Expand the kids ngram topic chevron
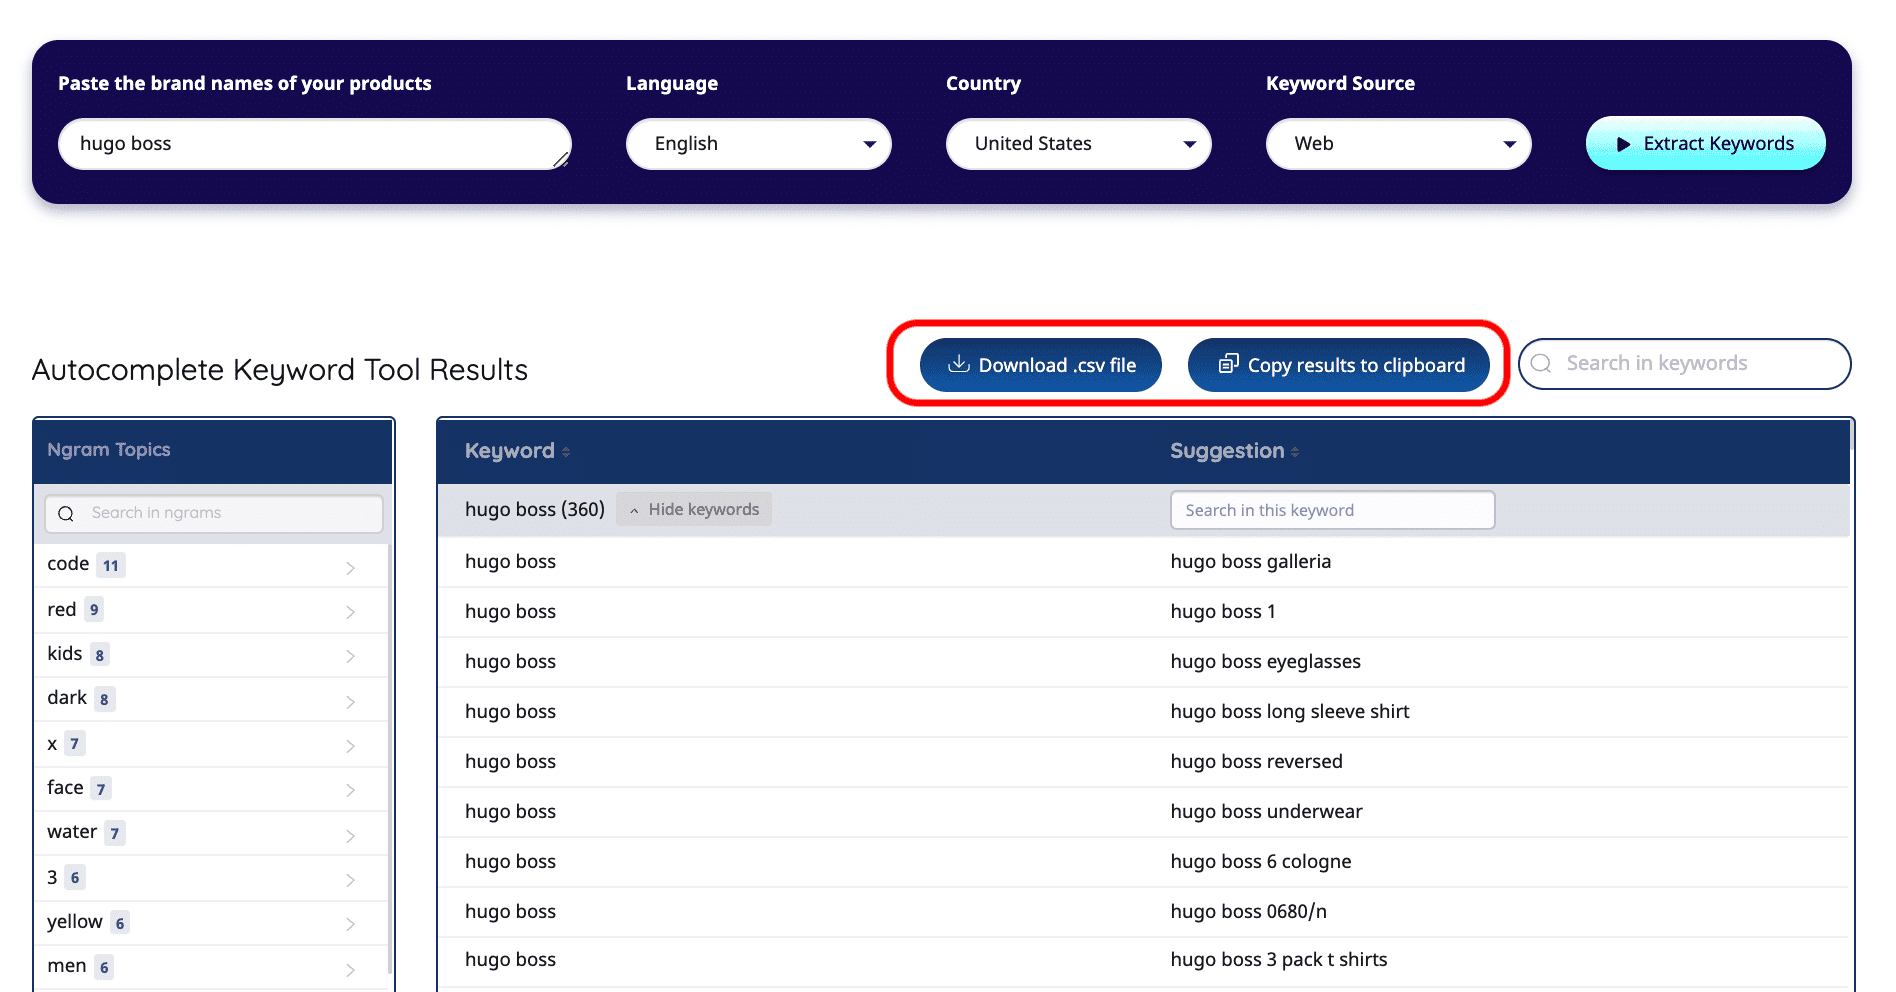Viewport: 1896px width, 992px height. click(x=350, y=656)
